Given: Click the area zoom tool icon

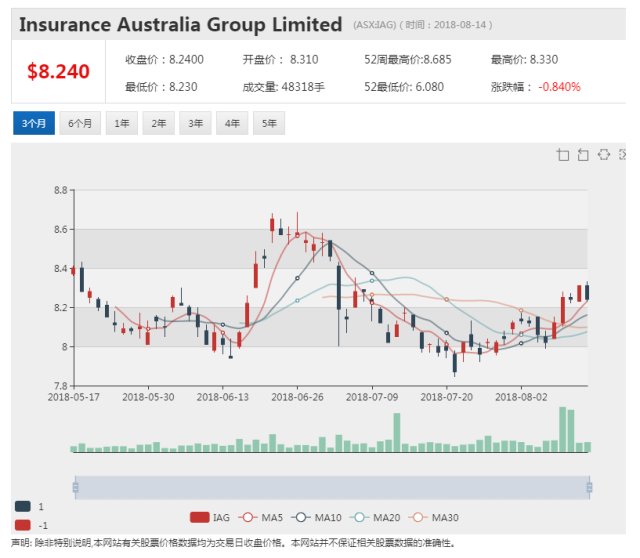Looking at the screenshot, I should (563, 154).
